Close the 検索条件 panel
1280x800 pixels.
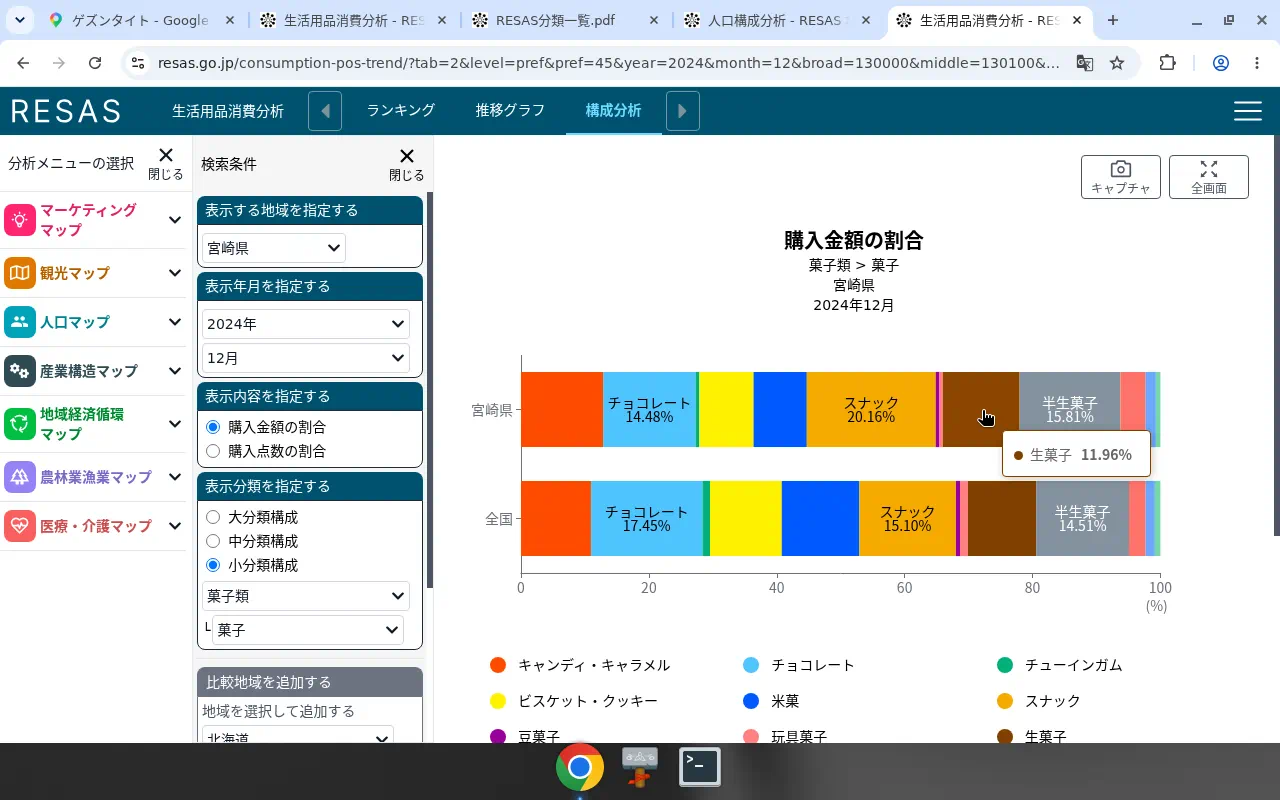pos(407,164)
